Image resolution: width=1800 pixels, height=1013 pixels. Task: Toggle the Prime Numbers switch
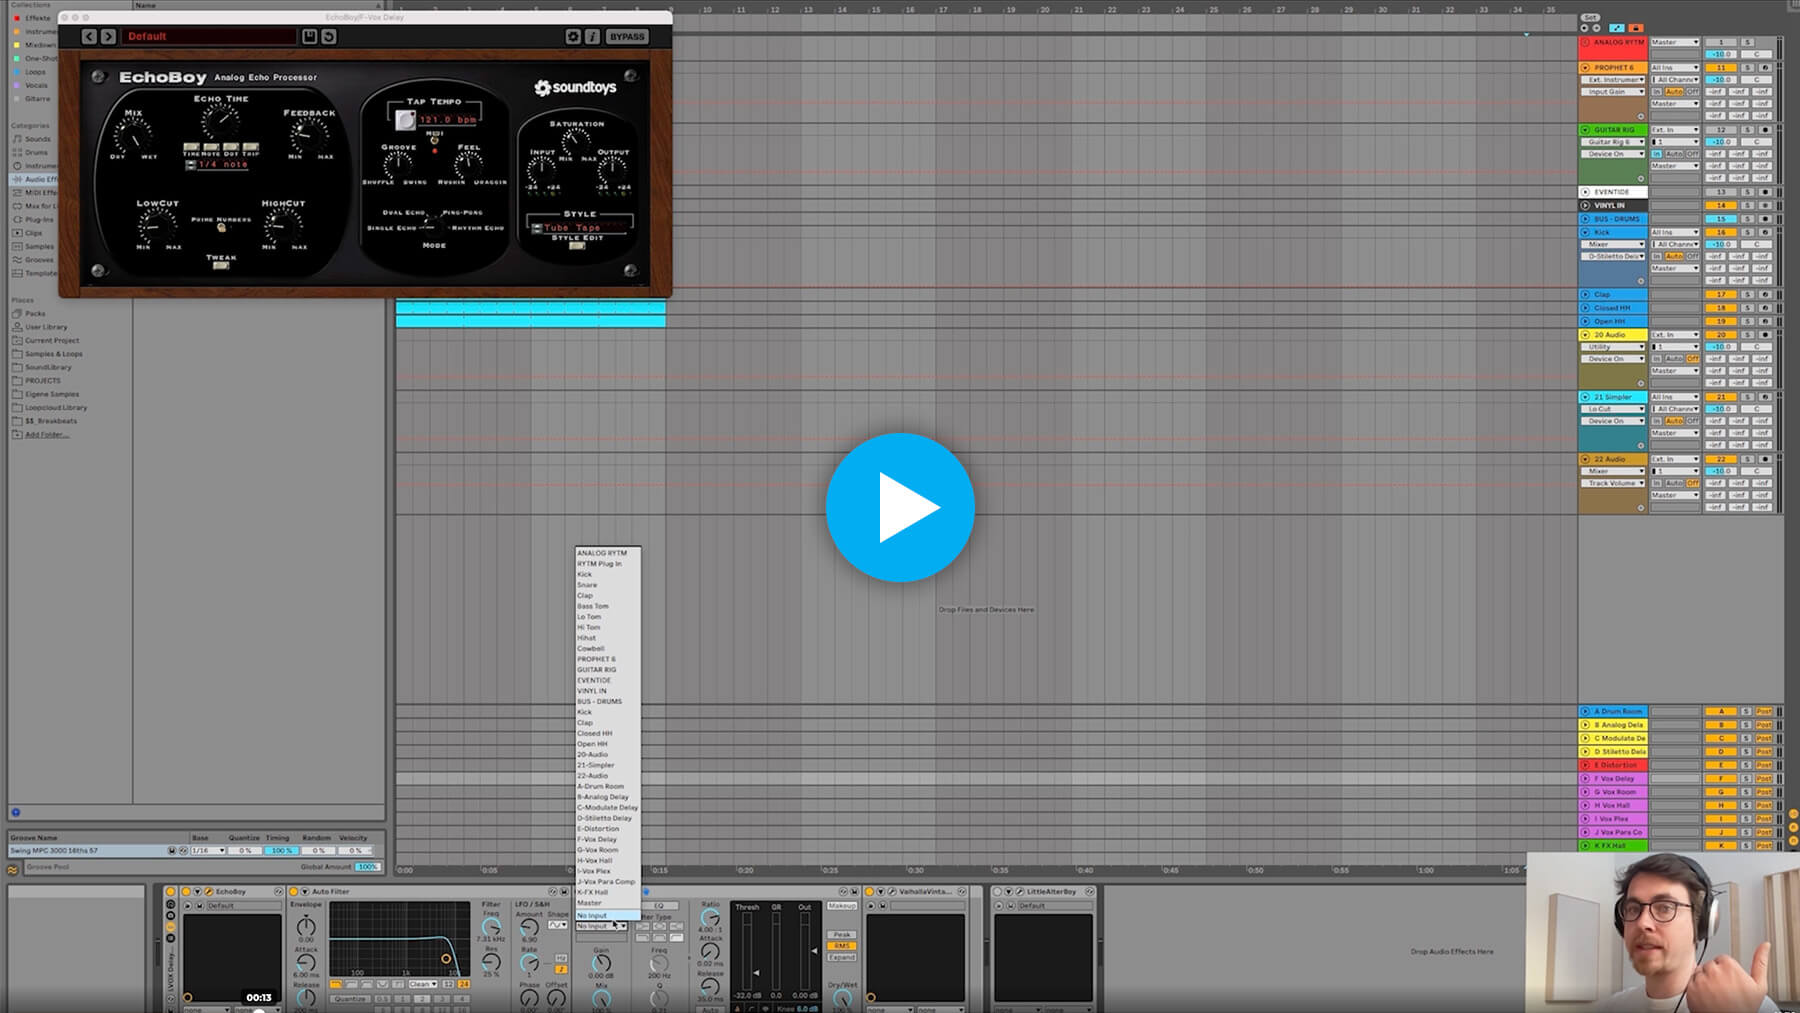click(221, 228)
